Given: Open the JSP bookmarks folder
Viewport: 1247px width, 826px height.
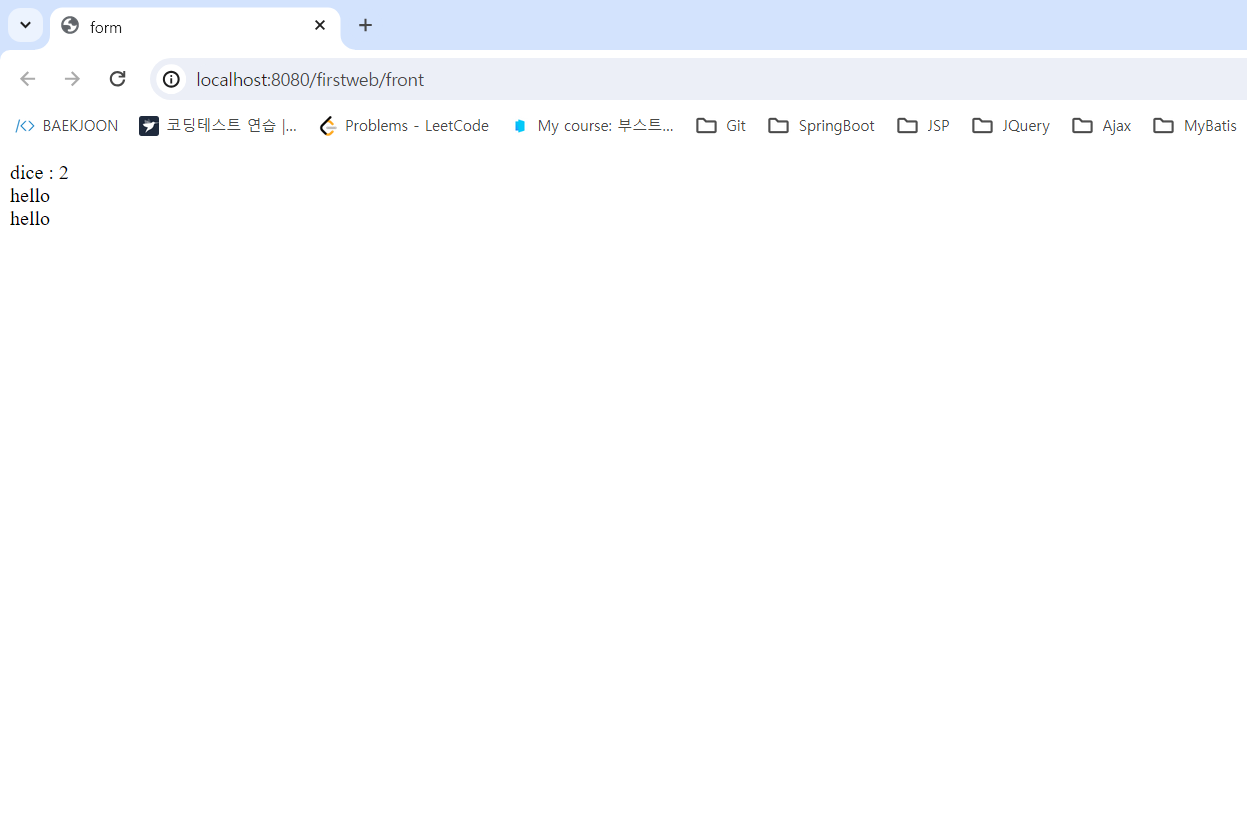Looking at the screenshot, I should (924, 126).
